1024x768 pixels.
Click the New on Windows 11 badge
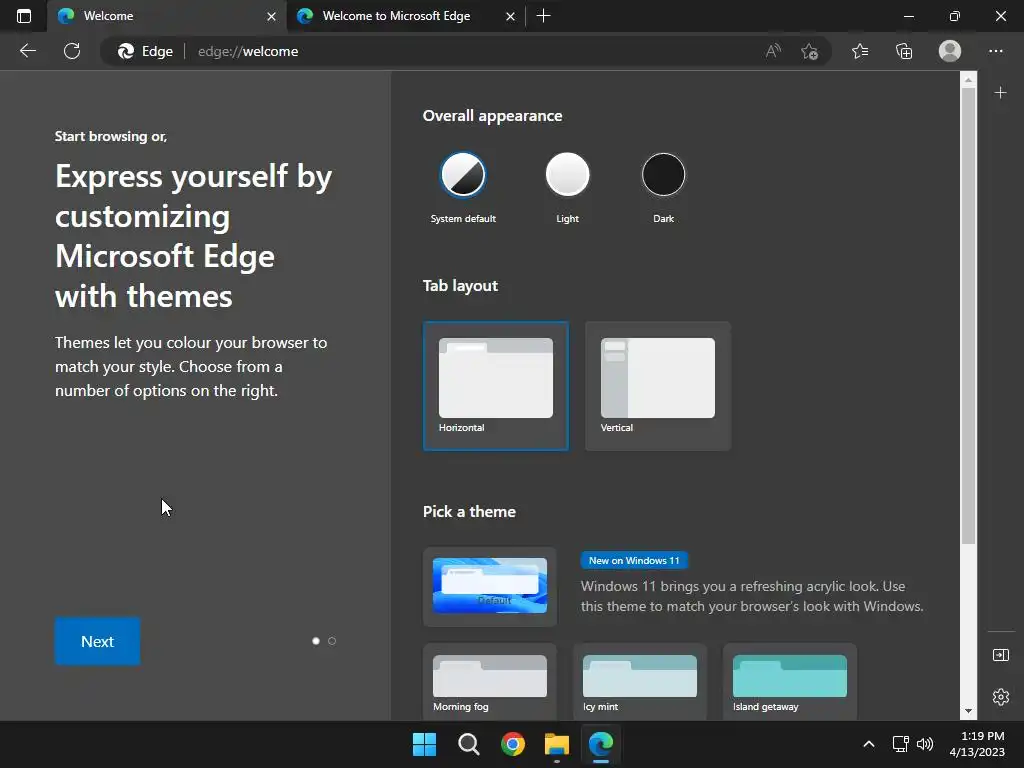click(634, 560)
